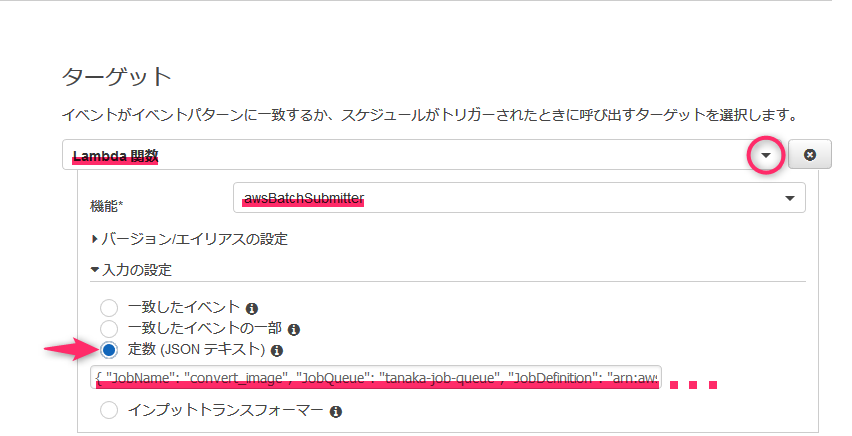Click the 入力の設定 disclosure triangle
This screenshot has height=436, width=852.
pyautogui.click(x=95, y=270)
